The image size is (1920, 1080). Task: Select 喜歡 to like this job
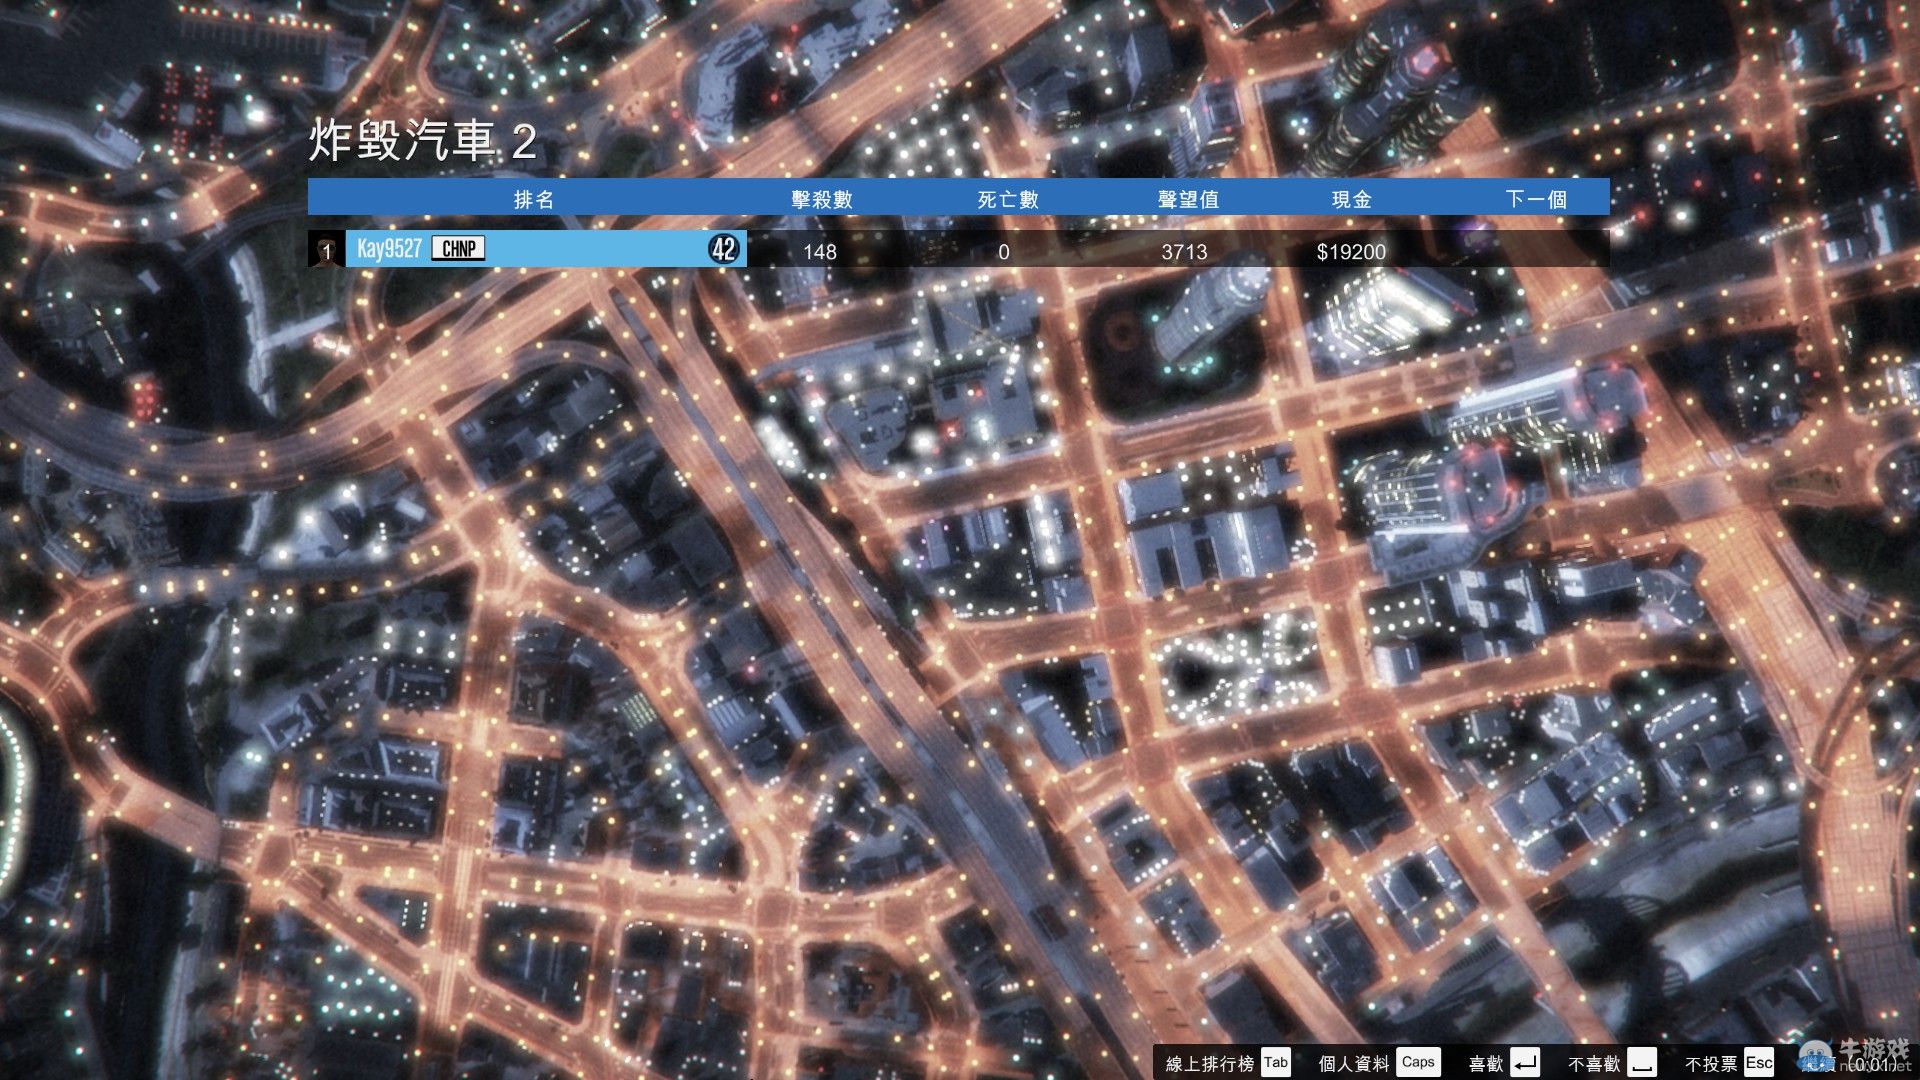[1486, 1063]
